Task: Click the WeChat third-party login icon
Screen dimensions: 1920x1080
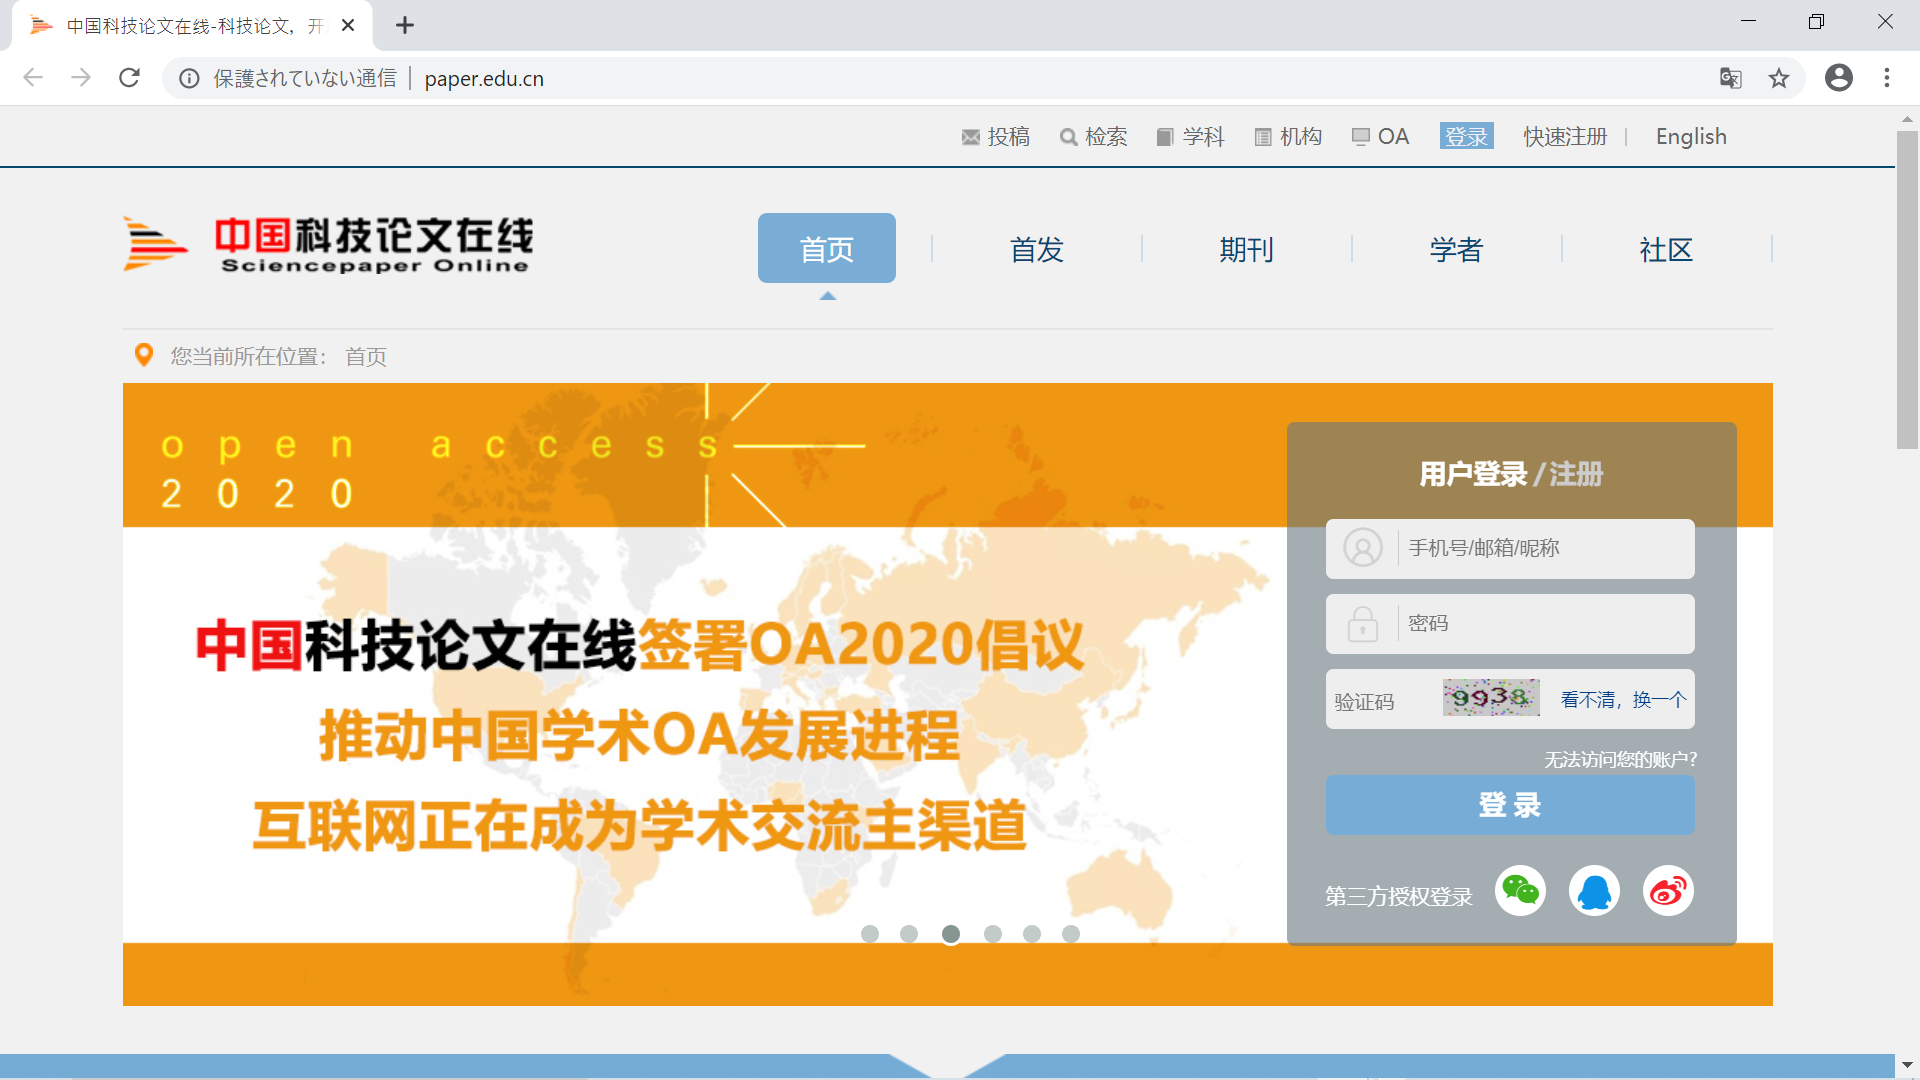Action: (1520, 890)
